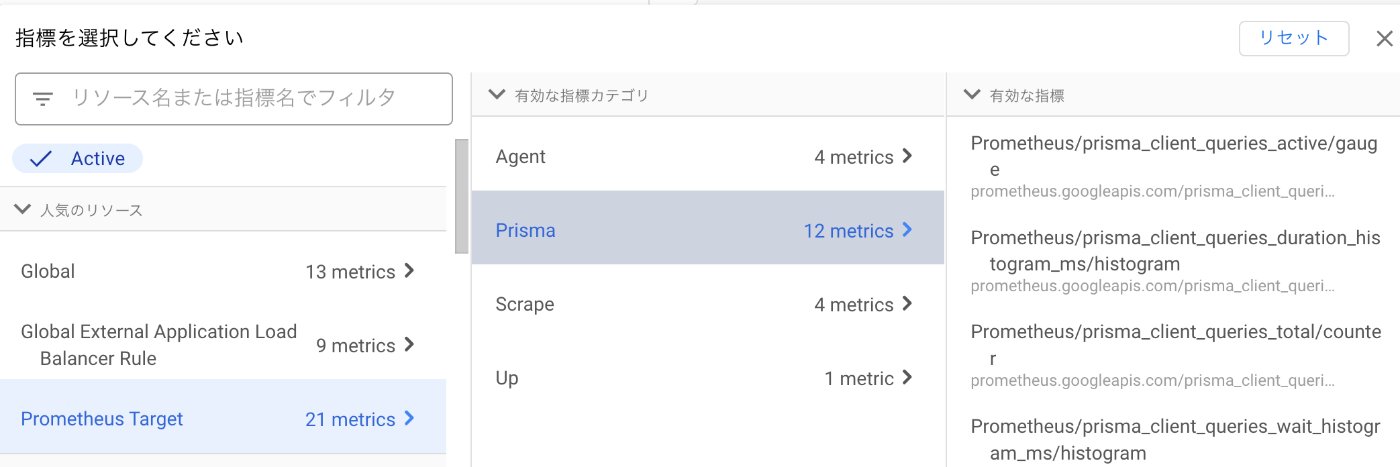This screenshot has width=1400, height=467.
Task: Collapse the 人気のリソース section
Action: (23, 210)
